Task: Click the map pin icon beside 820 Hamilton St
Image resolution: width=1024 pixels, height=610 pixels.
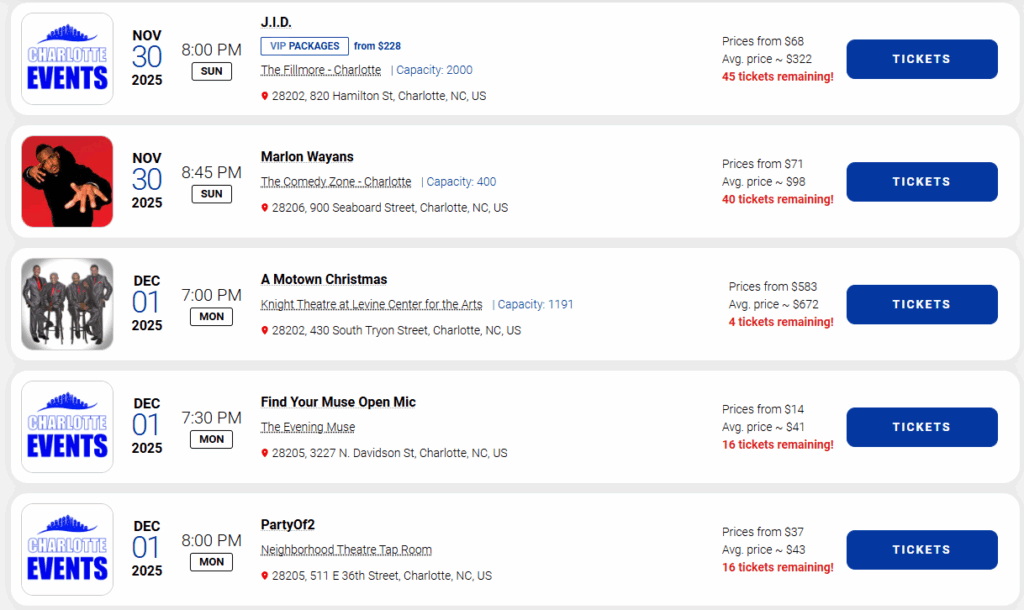Action: (265, 97)
